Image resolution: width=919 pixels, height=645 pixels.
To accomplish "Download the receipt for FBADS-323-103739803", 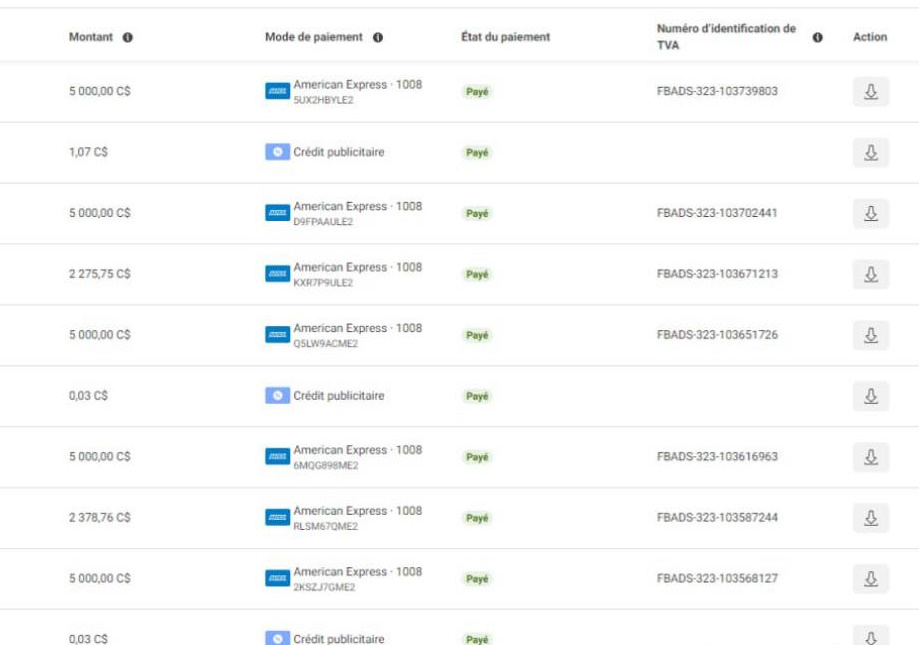I will pyautogui.click(x=870, y=92).
